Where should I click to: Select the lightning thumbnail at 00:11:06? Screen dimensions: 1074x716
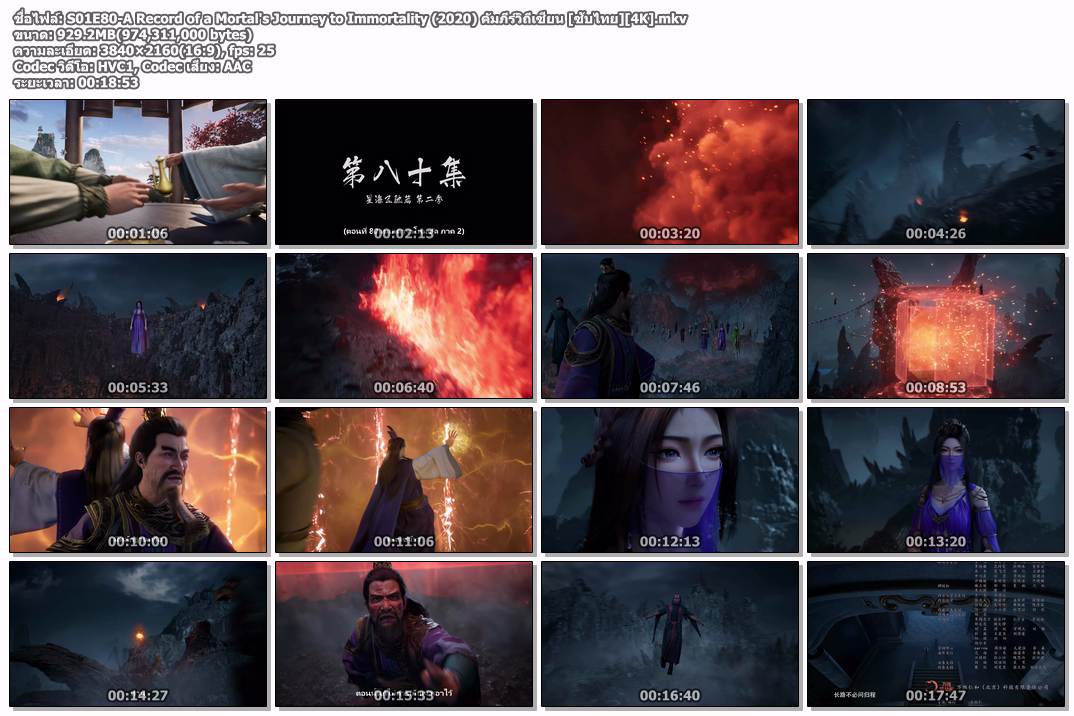(x=404, y=480)
